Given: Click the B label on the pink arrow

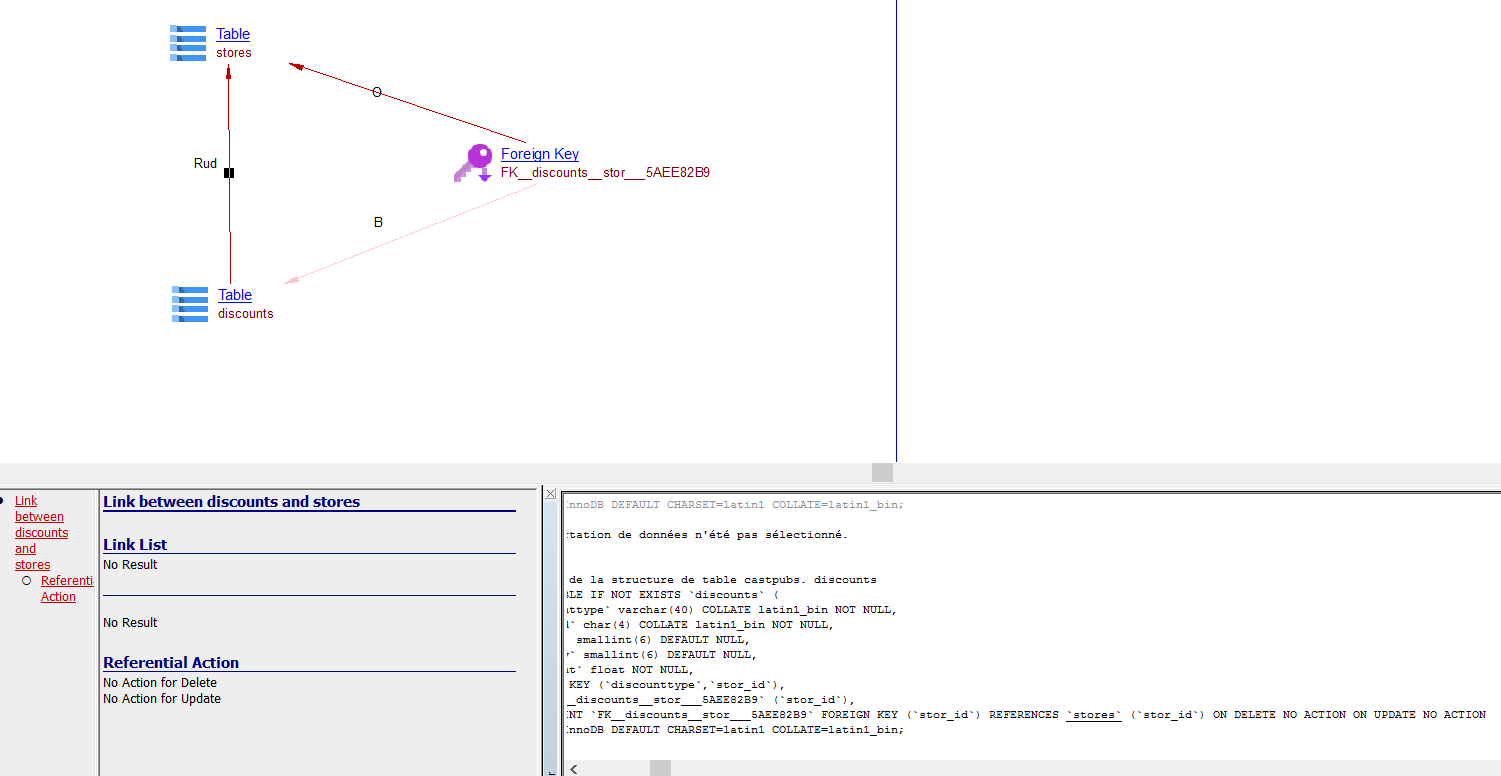Looking at the screenshot, I should tap(378, 222).
